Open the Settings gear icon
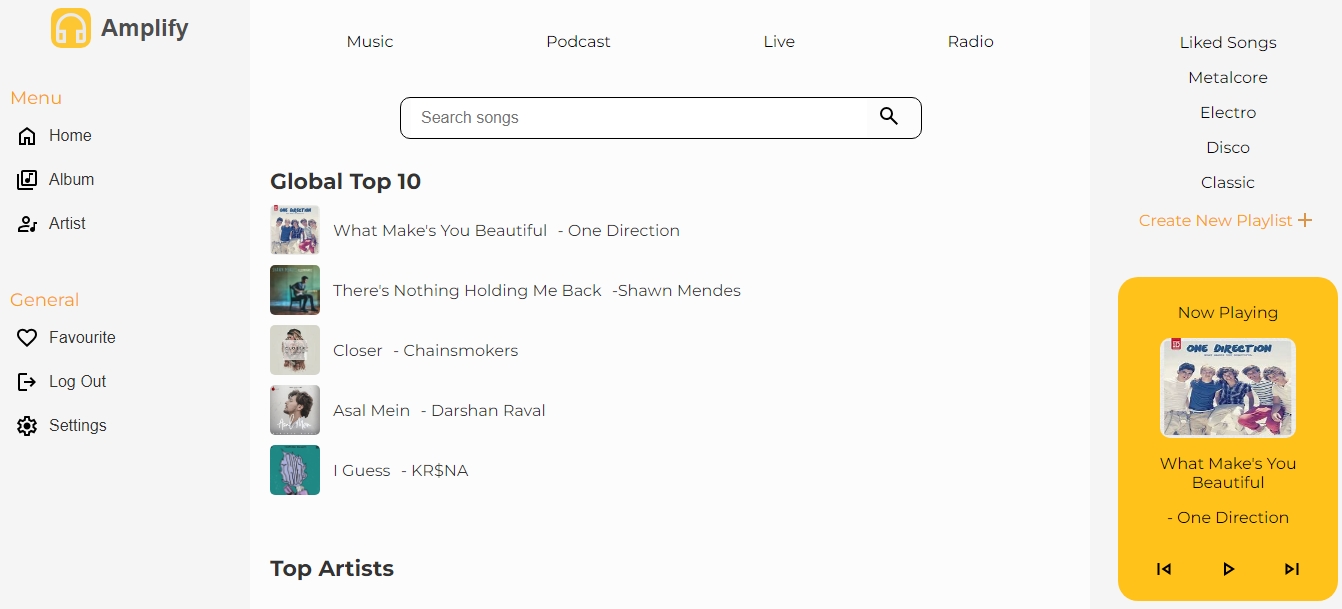Screen dimensions: 1342x609 coord(27,426)
